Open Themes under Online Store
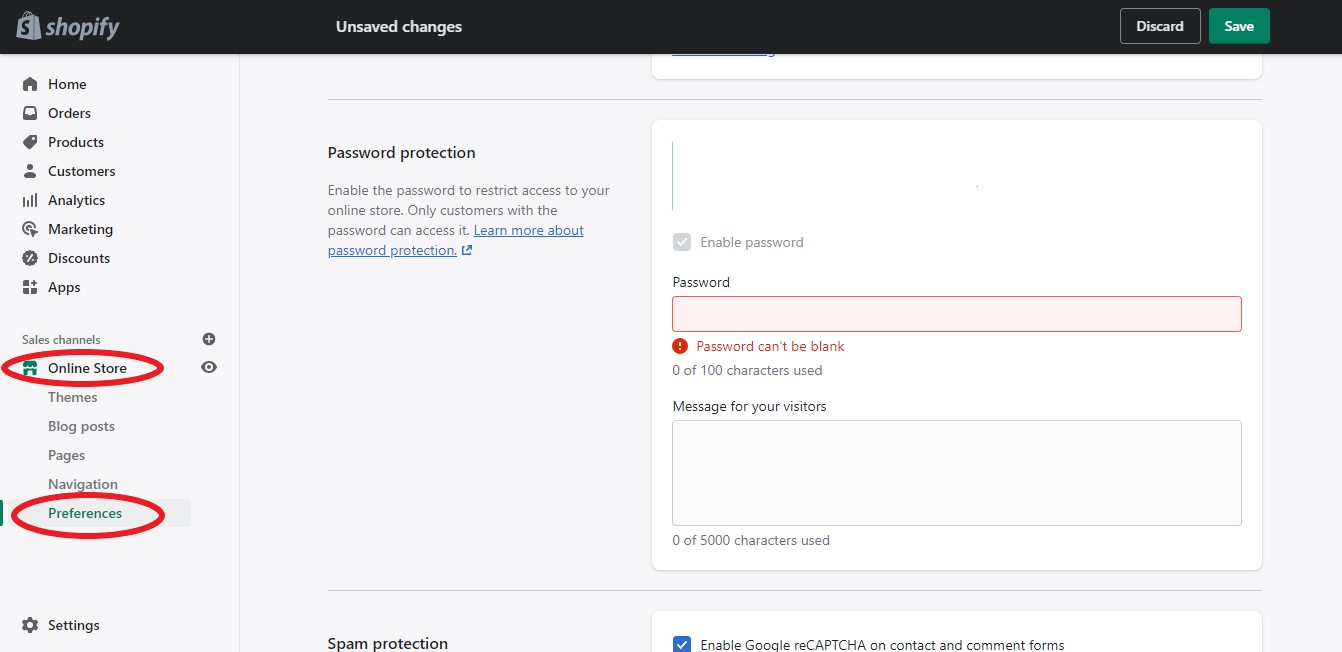 tap(73, 397)
